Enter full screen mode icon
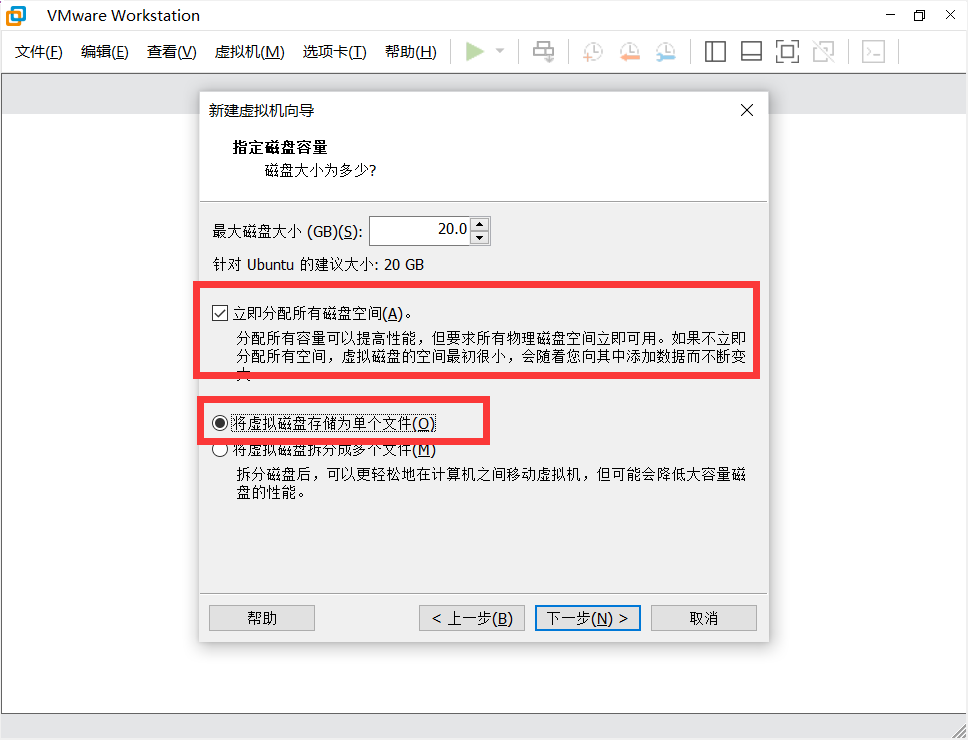This screenshot has width=968, height=740. pos(787,51)
